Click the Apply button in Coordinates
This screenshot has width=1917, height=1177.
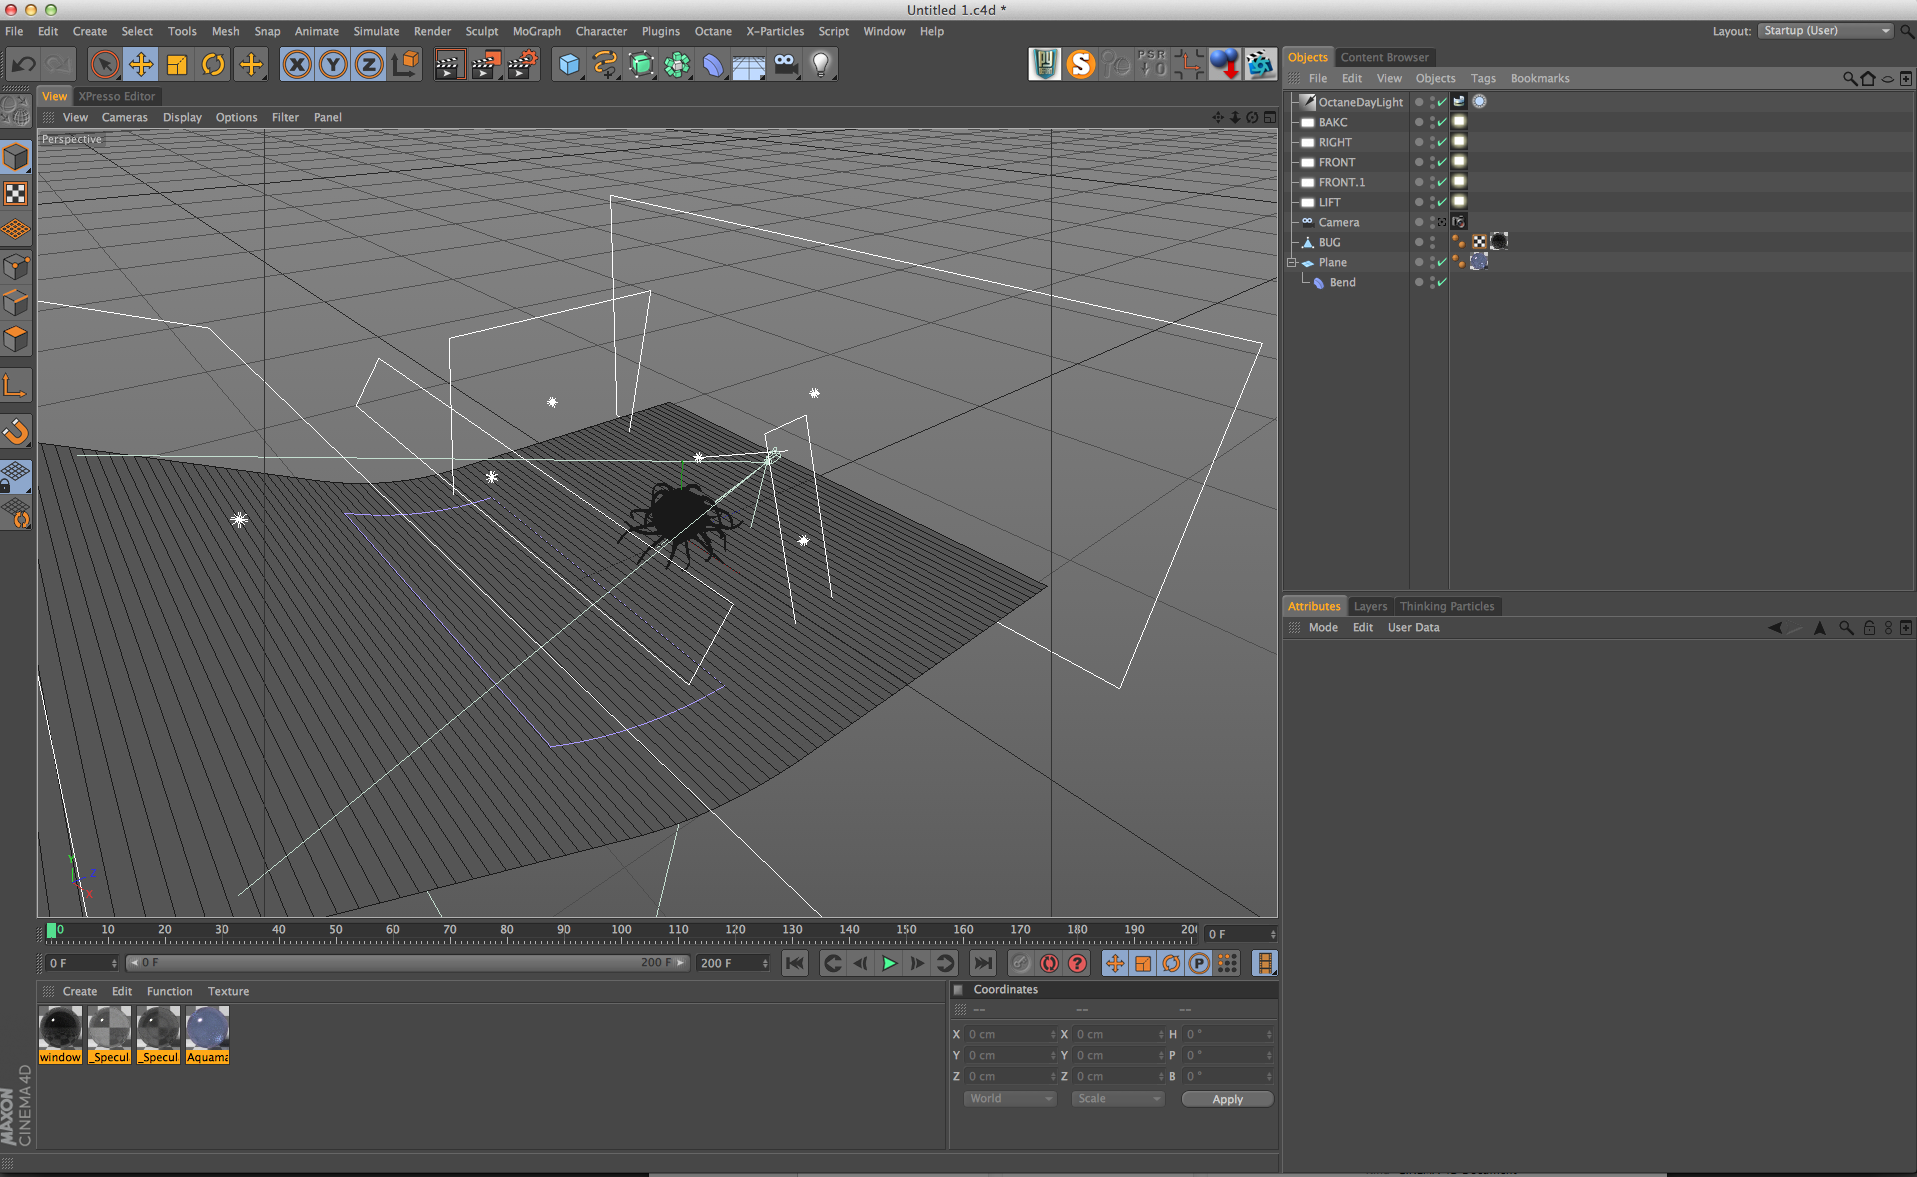tap(1227, 1099)
